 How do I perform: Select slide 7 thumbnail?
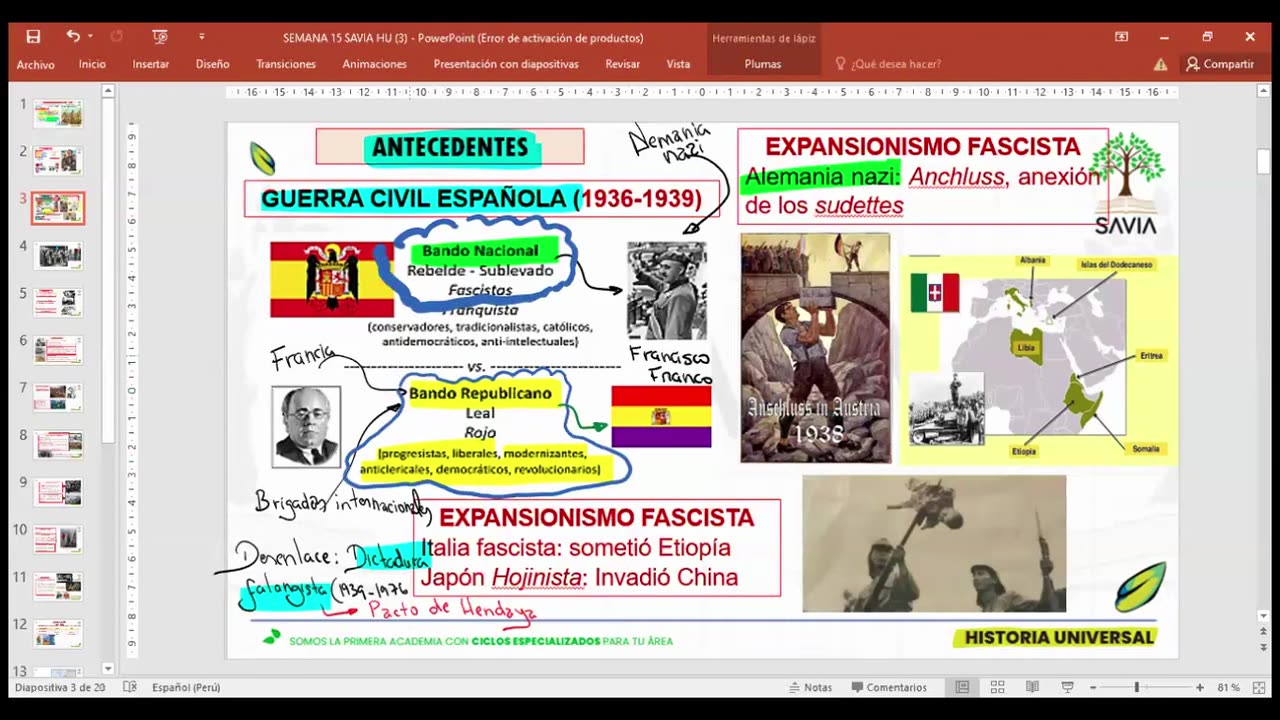point(58,397)
